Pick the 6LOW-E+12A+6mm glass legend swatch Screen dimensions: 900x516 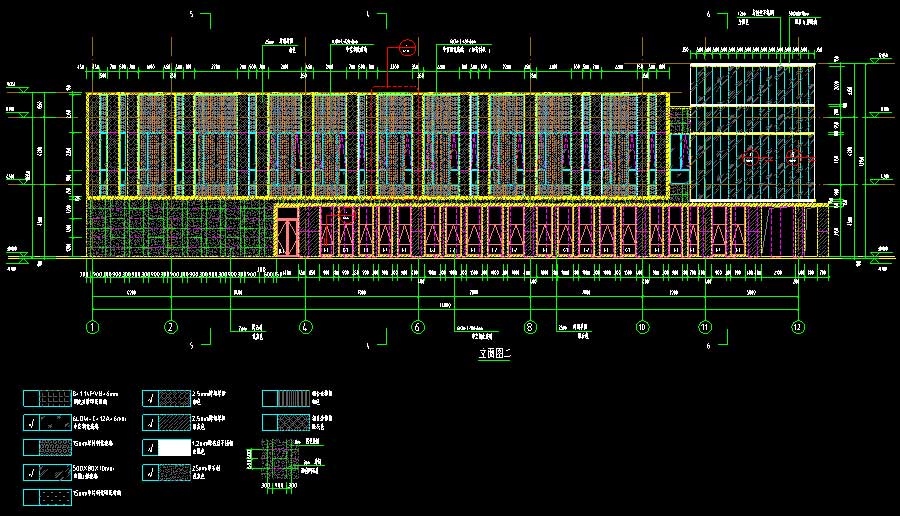(55, 423)
